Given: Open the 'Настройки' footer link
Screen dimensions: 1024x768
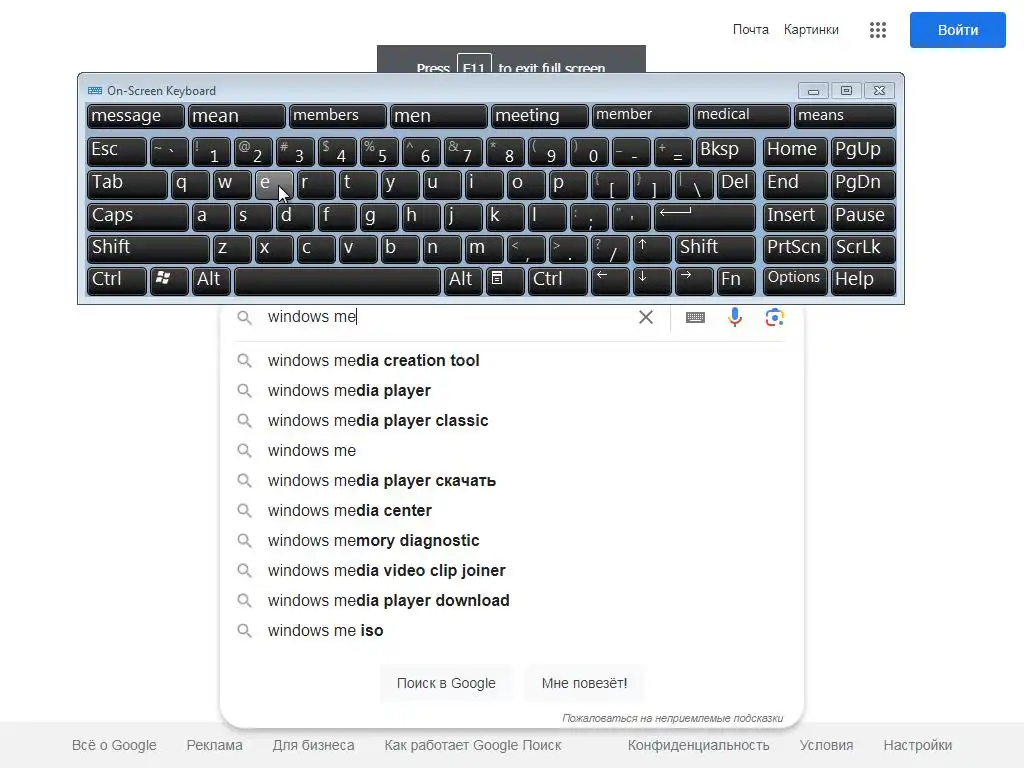Looking at the screenshot, I should pyautogui.click(x=918, y=746).
